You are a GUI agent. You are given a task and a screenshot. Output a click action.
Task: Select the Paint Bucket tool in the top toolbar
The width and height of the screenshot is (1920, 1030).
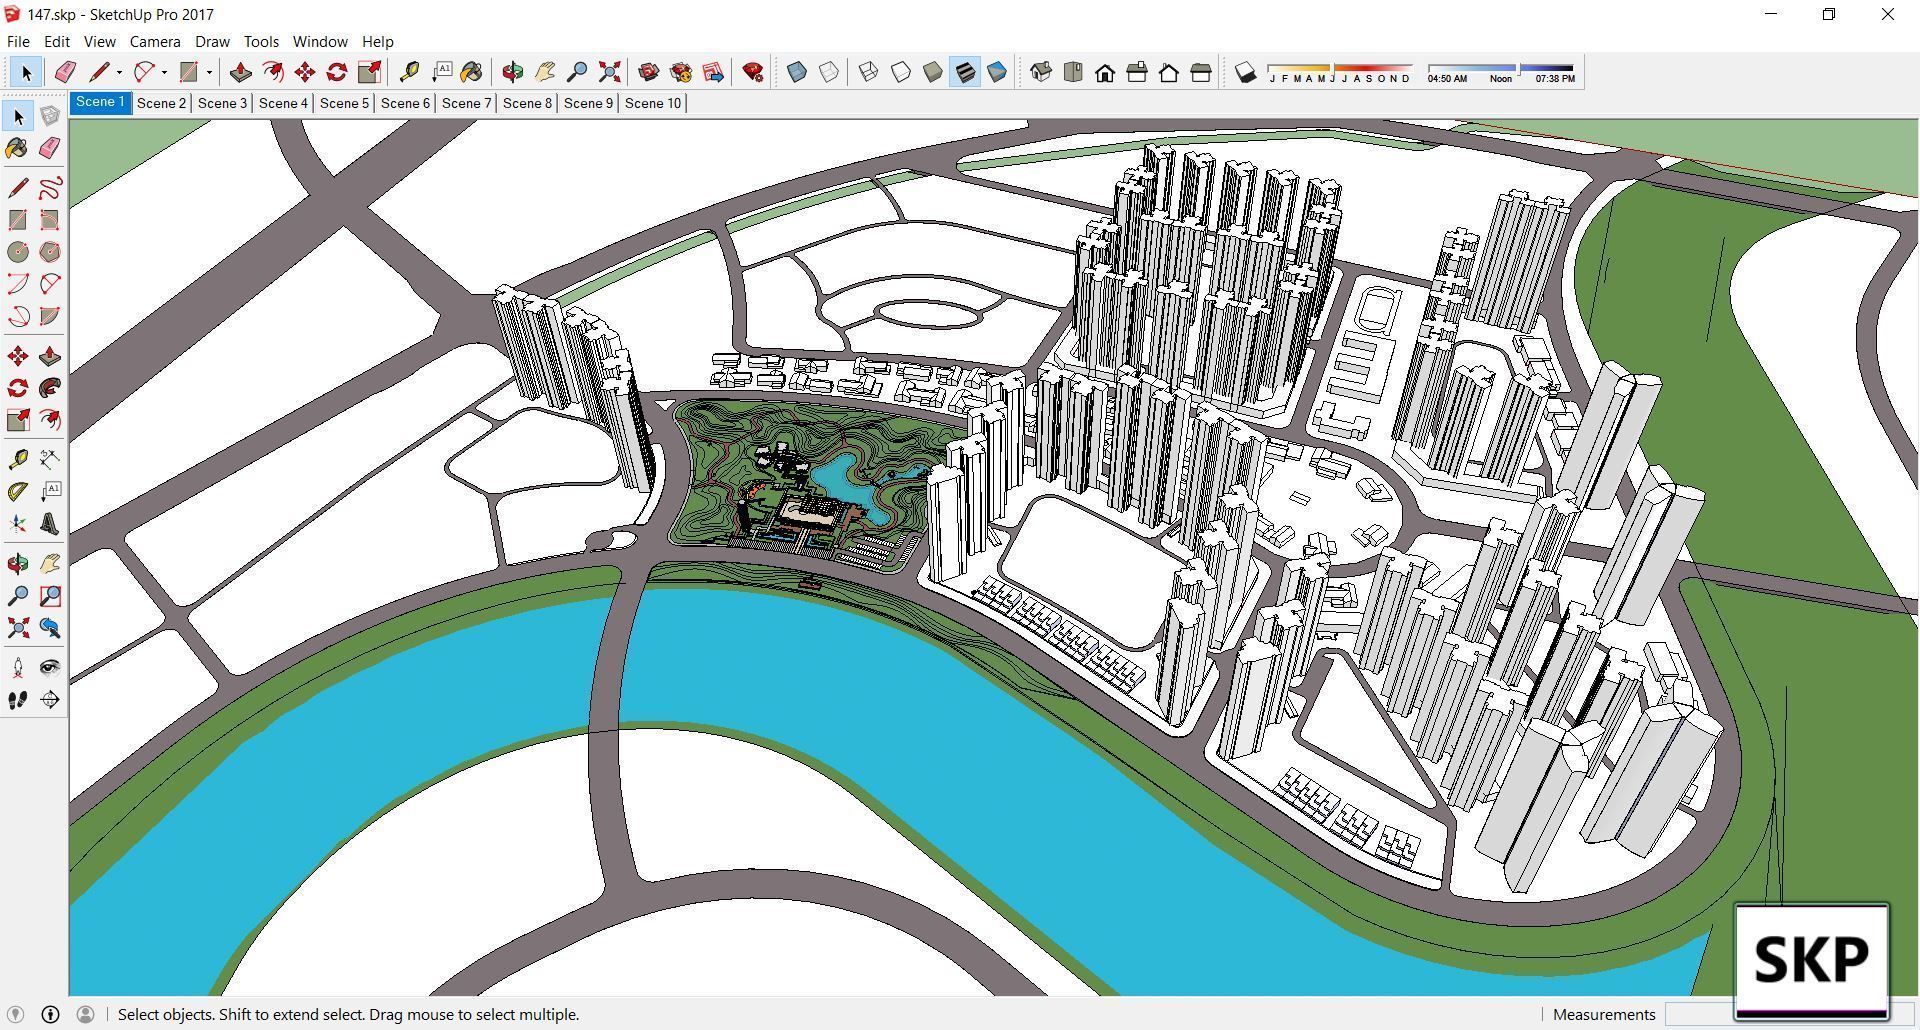(471, 72)
